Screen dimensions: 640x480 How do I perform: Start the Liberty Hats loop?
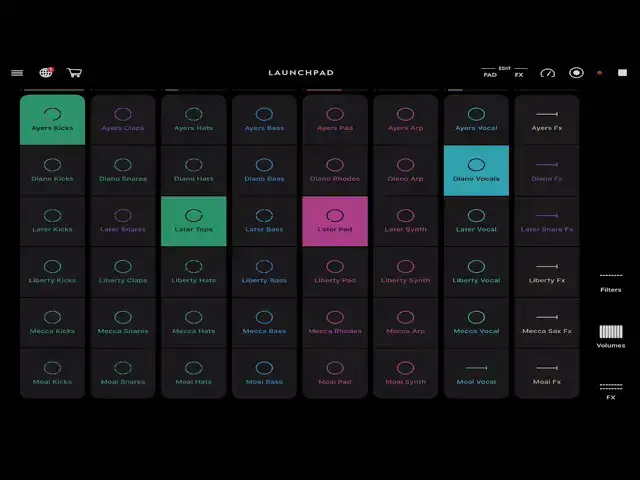[x=193, y=272]
